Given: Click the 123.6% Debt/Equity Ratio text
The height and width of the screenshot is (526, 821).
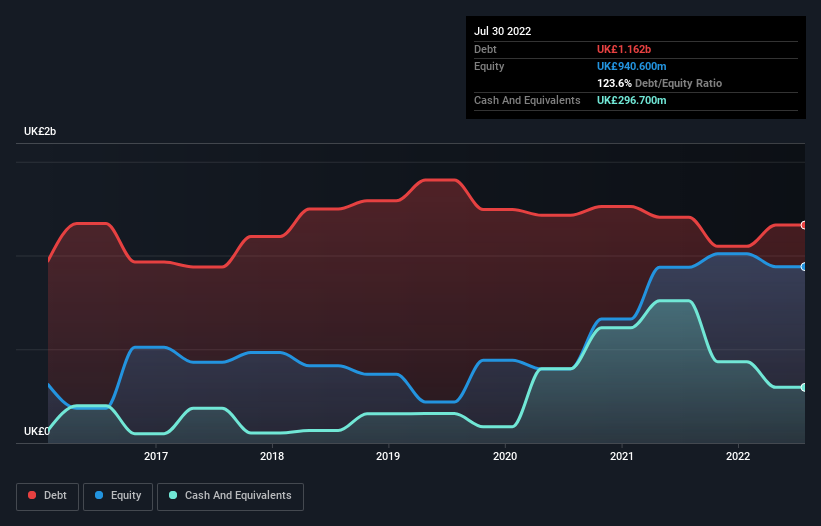Looking at the screenshot, I should (x=659, y=83).
